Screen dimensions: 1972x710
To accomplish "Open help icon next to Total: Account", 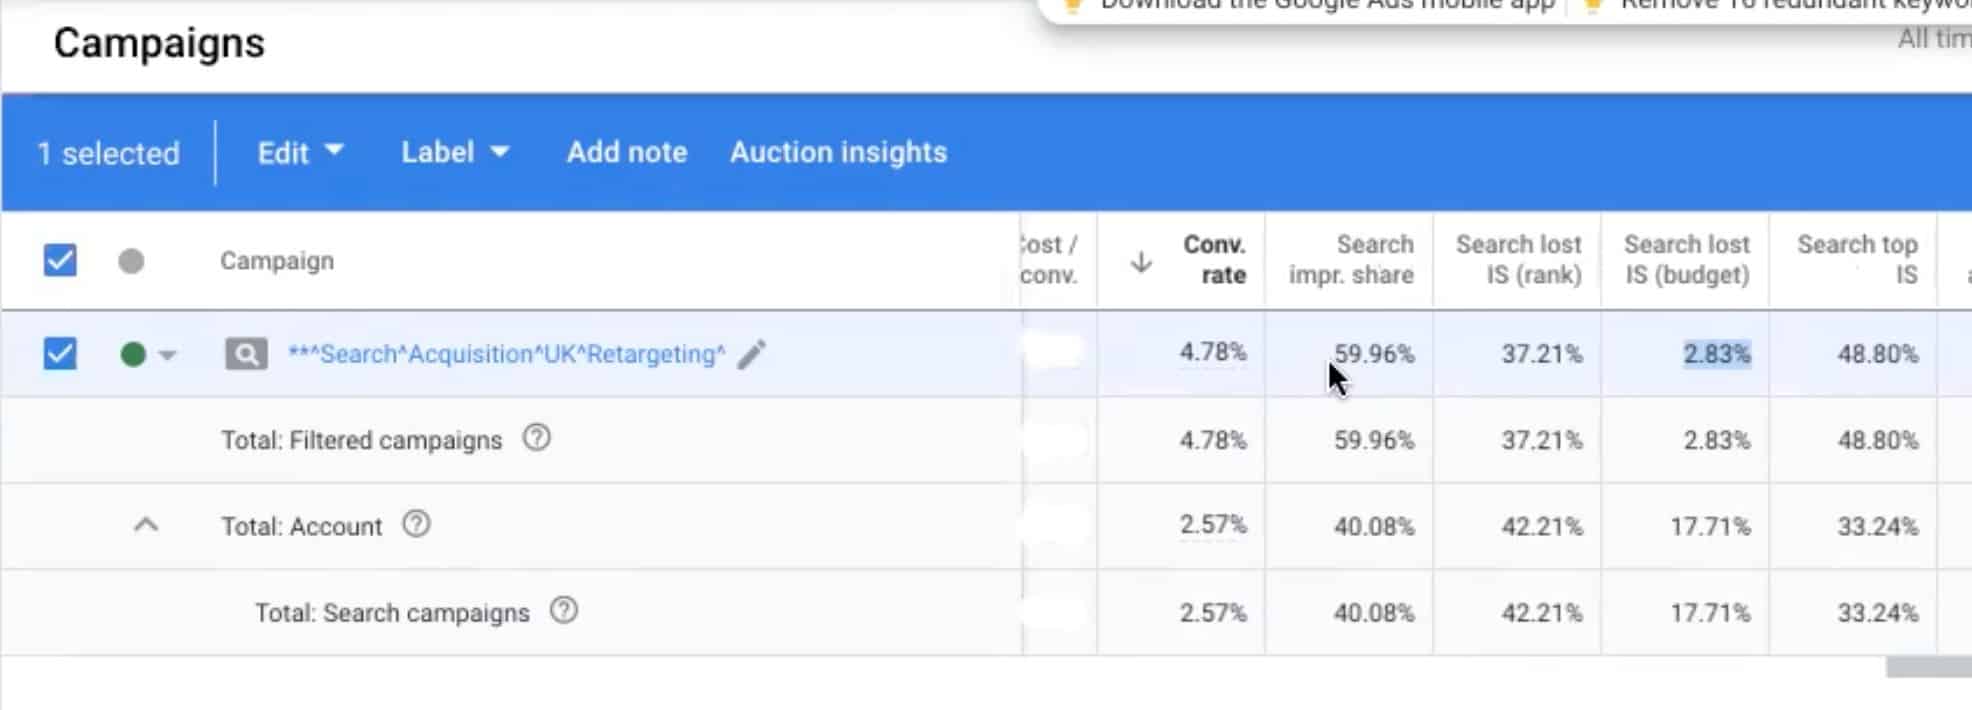I will (416, 524).
